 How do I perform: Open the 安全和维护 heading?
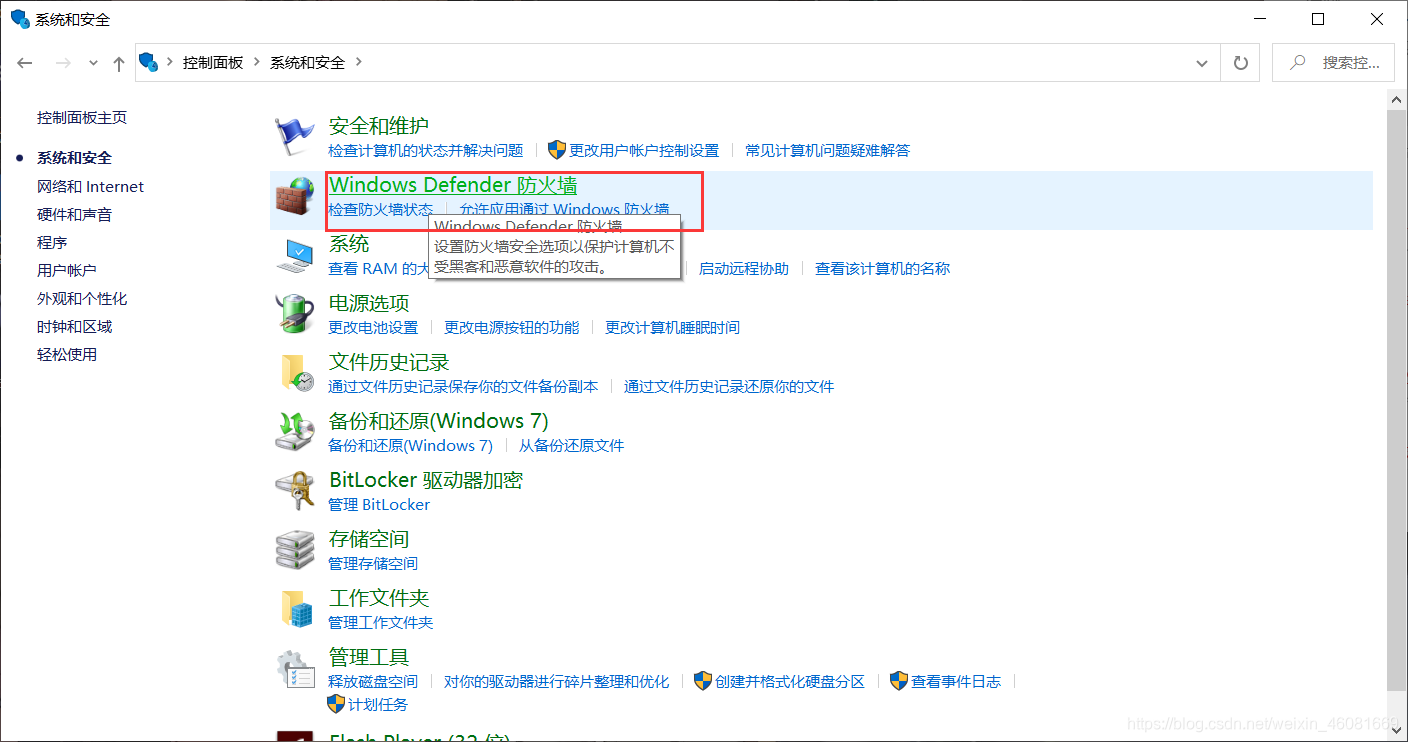point(379,126)
